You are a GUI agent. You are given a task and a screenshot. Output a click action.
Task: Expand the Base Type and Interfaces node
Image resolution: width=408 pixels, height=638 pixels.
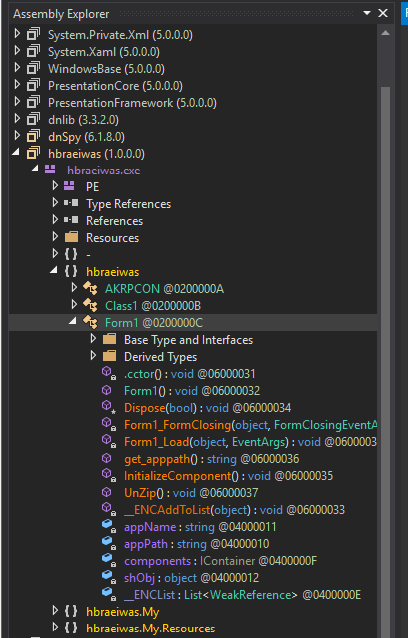[x=94, y=339]
